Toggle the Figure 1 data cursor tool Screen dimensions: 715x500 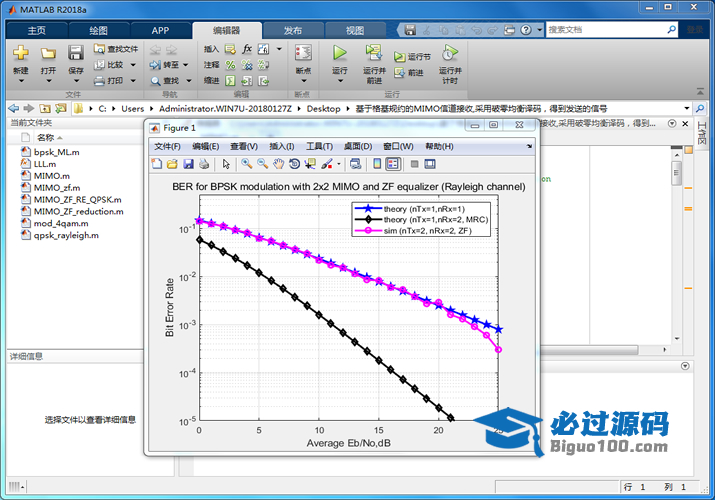click(x=311, y=164)
